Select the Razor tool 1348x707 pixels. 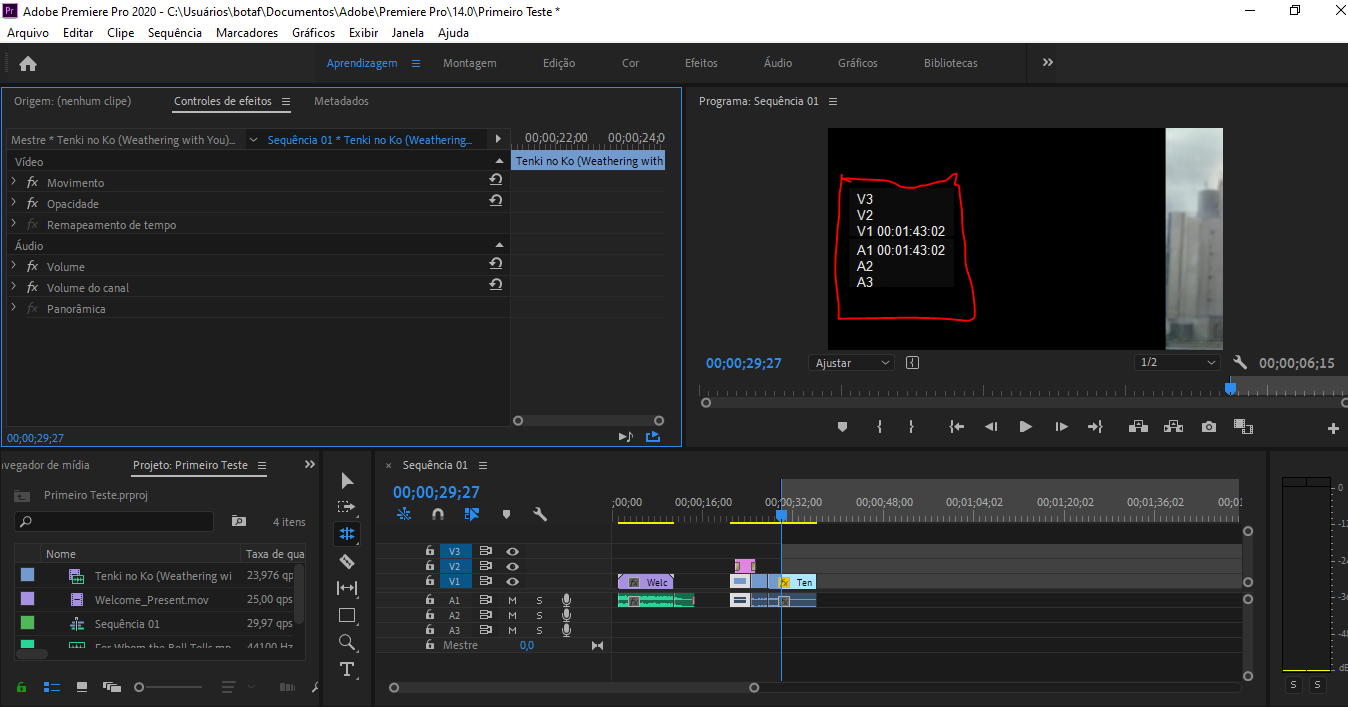click(x=347, y=561)
